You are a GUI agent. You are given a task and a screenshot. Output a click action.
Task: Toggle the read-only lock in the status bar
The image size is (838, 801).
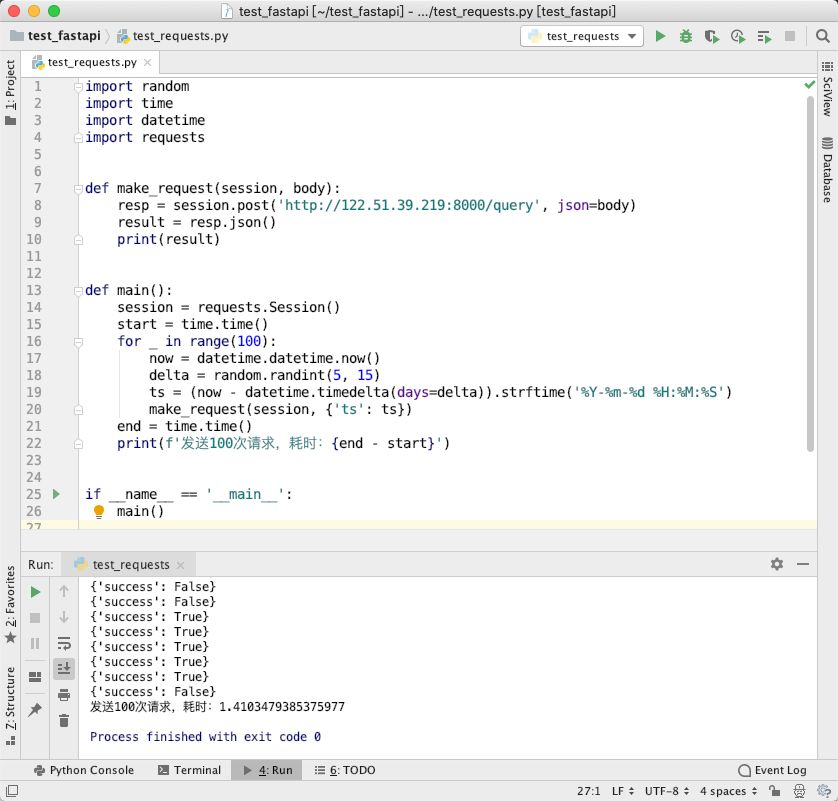point(774,790)
